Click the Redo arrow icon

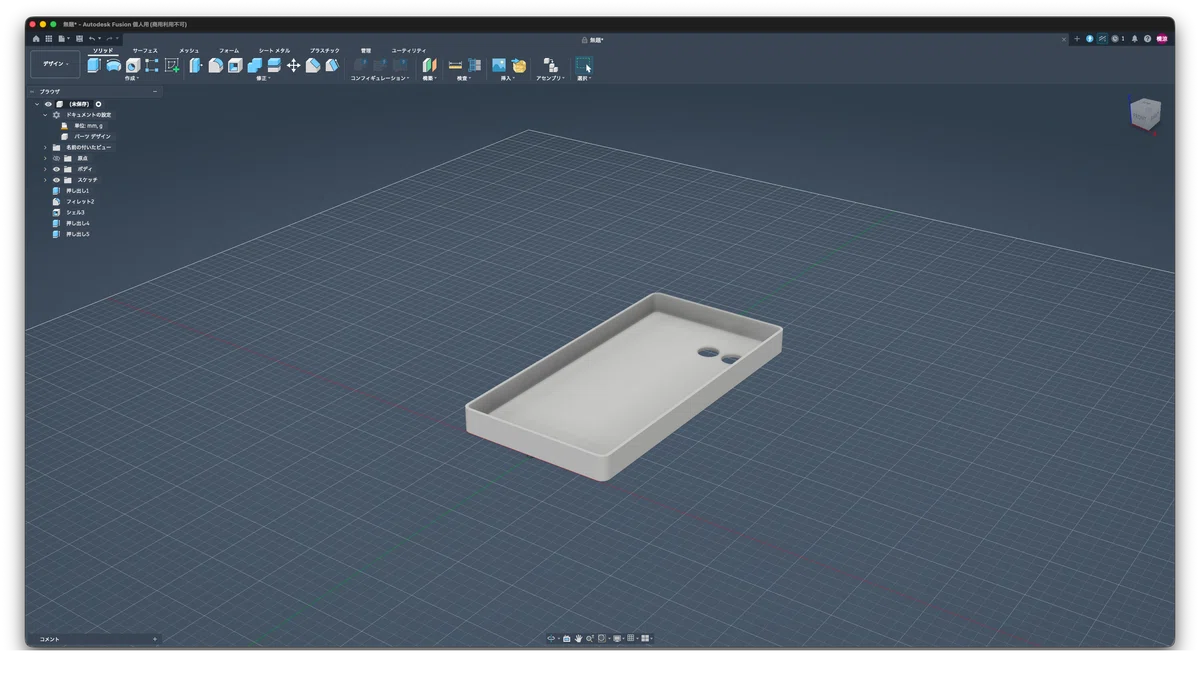(x=109, y=39)
